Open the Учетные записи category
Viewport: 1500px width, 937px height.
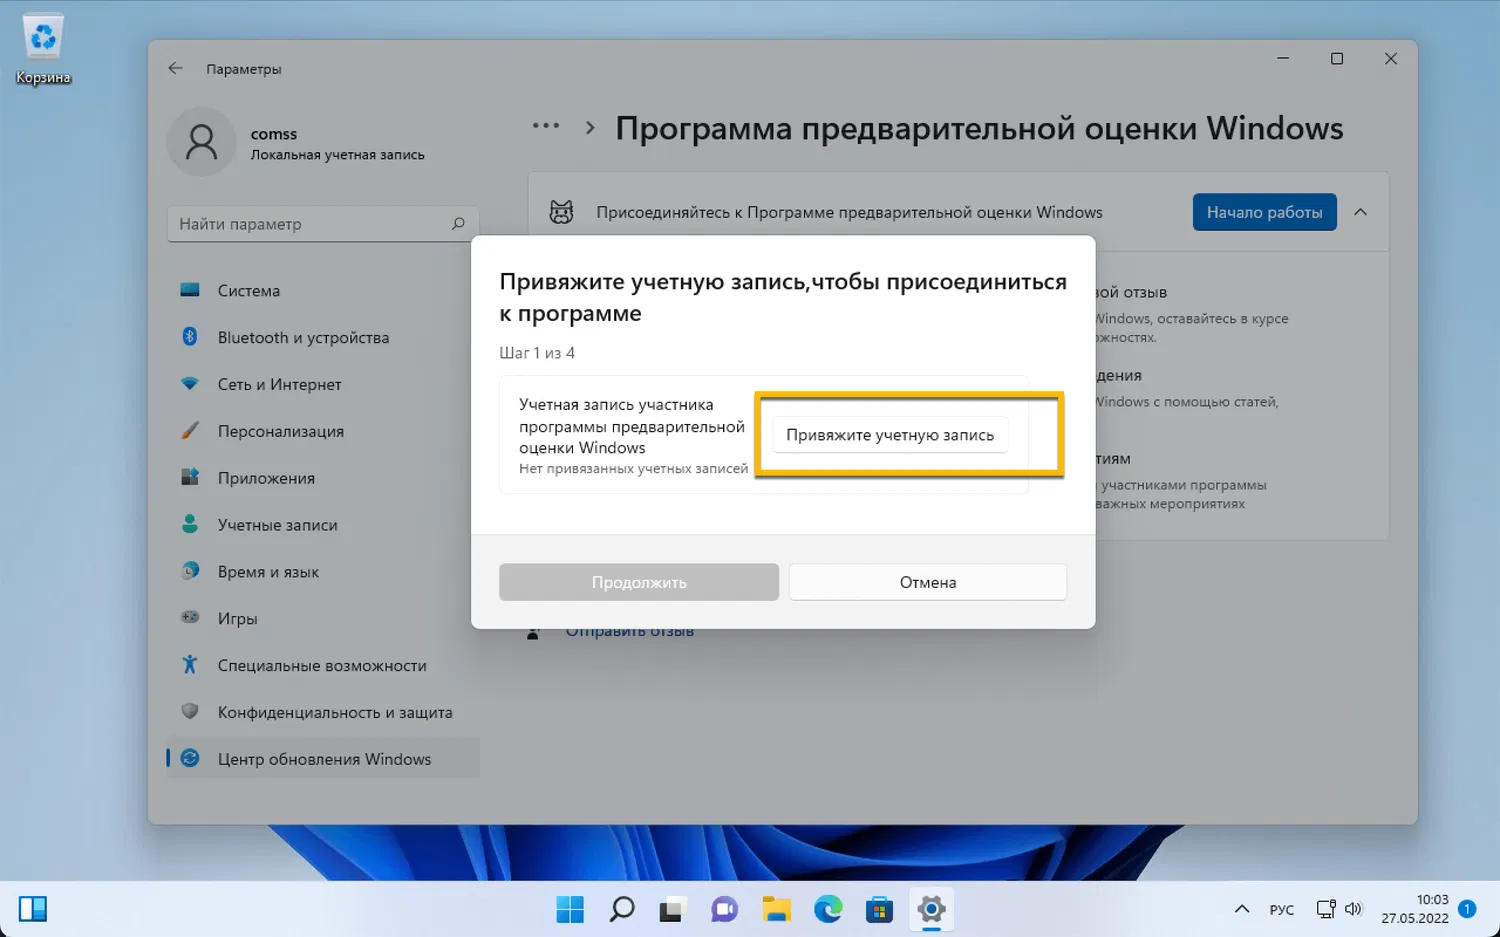point(323,525)
